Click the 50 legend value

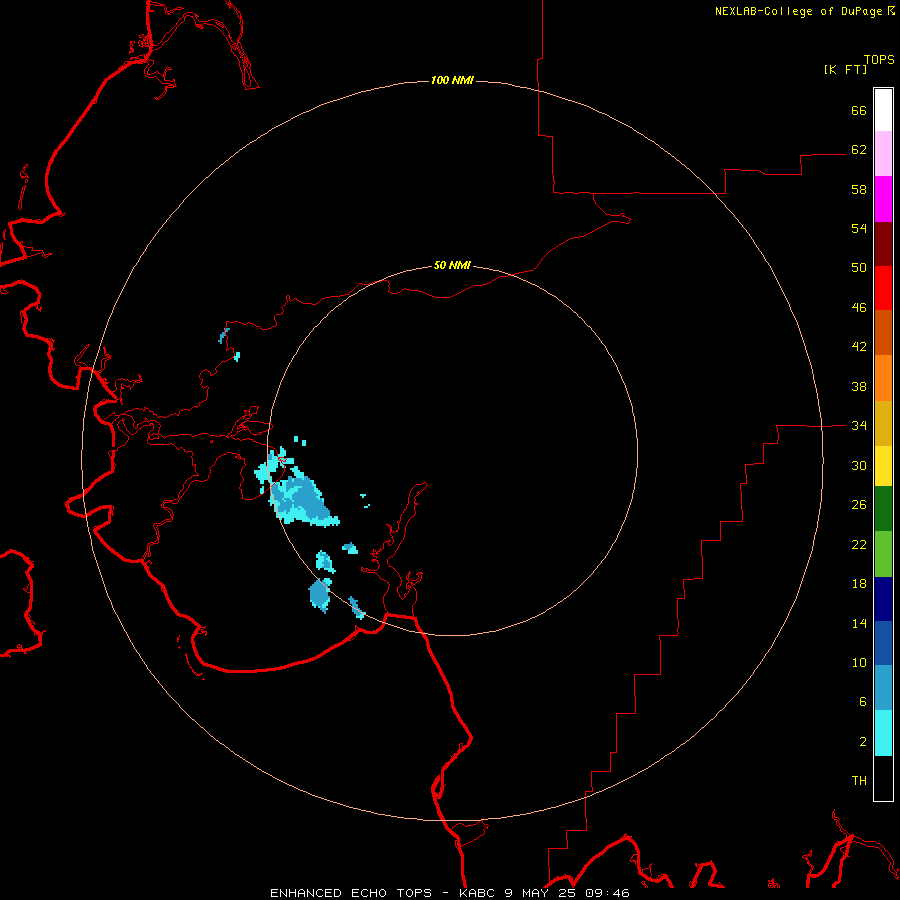coord(859,268)
